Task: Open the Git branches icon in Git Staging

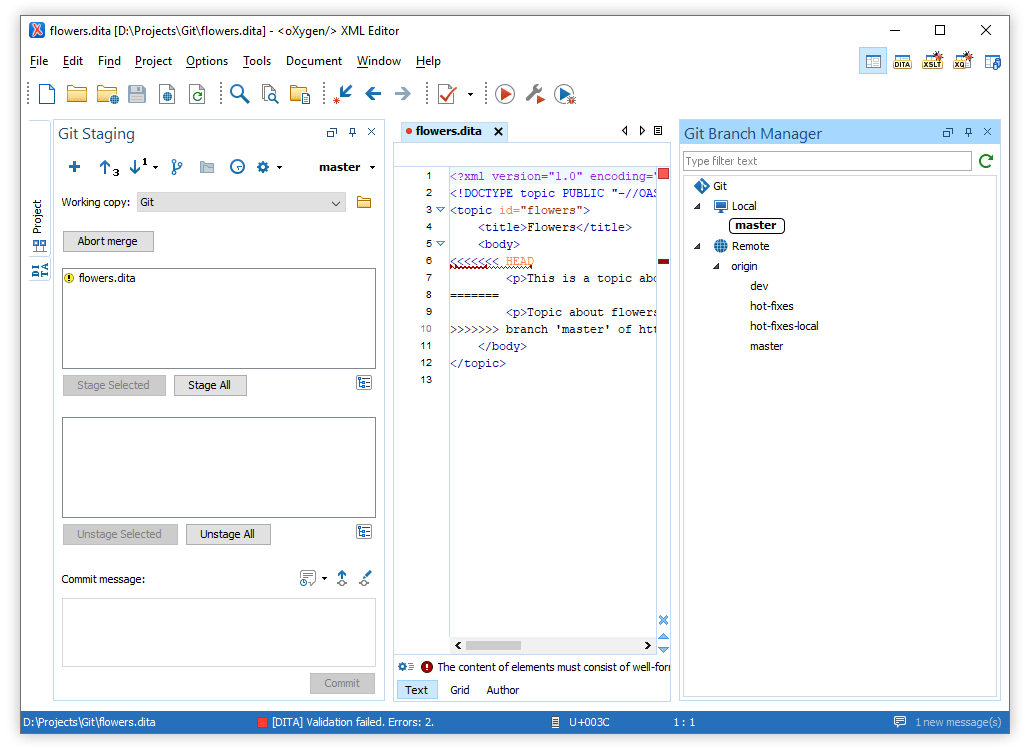Action: 177,167
